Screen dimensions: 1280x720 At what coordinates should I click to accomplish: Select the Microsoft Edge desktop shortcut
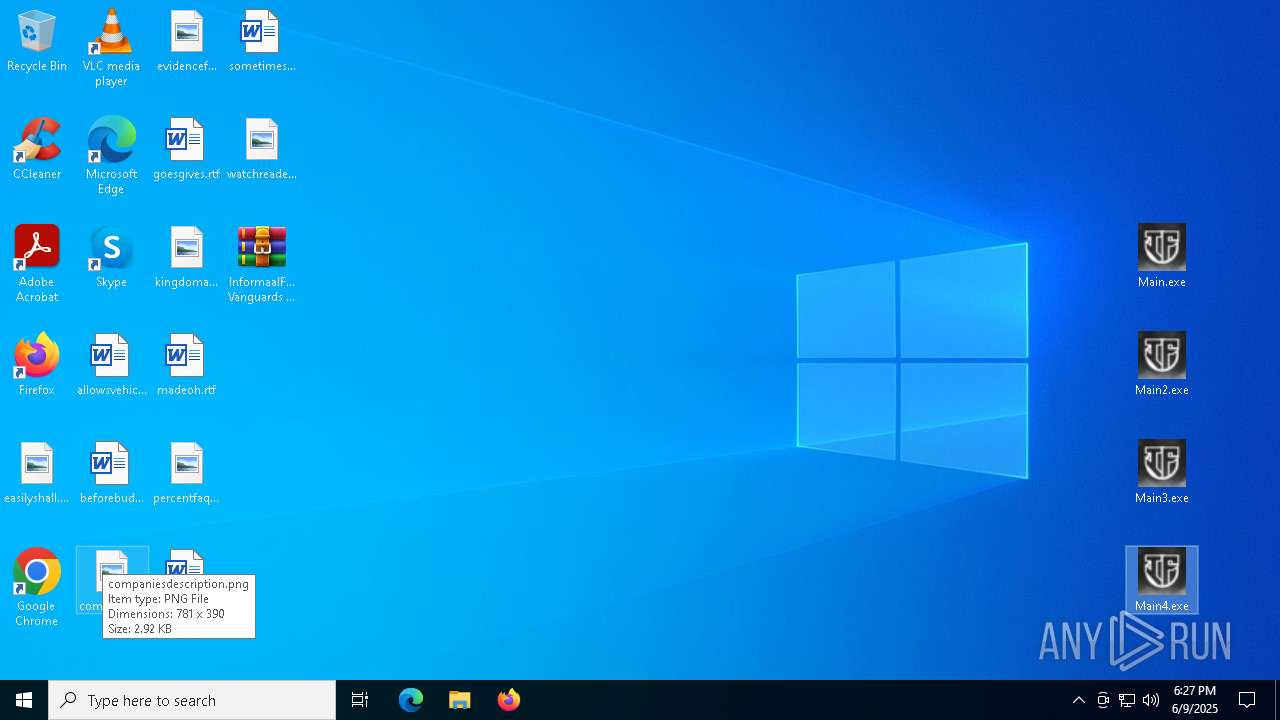[x=111, y=156]
